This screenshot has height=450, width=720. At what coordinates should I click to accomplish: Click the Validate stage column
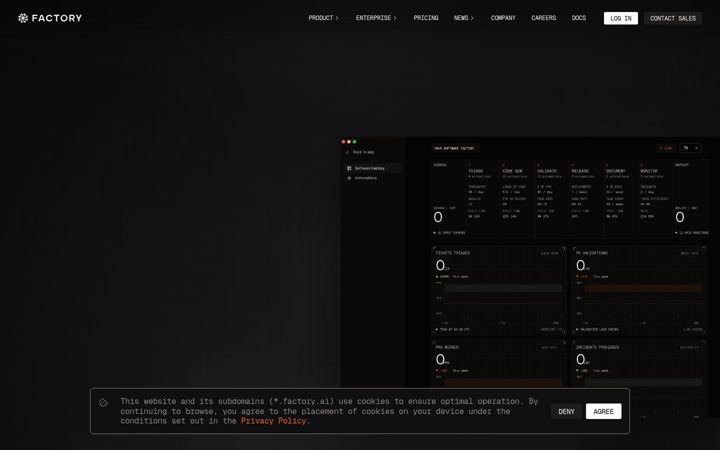pyautogui.click(x=552, y=198)
